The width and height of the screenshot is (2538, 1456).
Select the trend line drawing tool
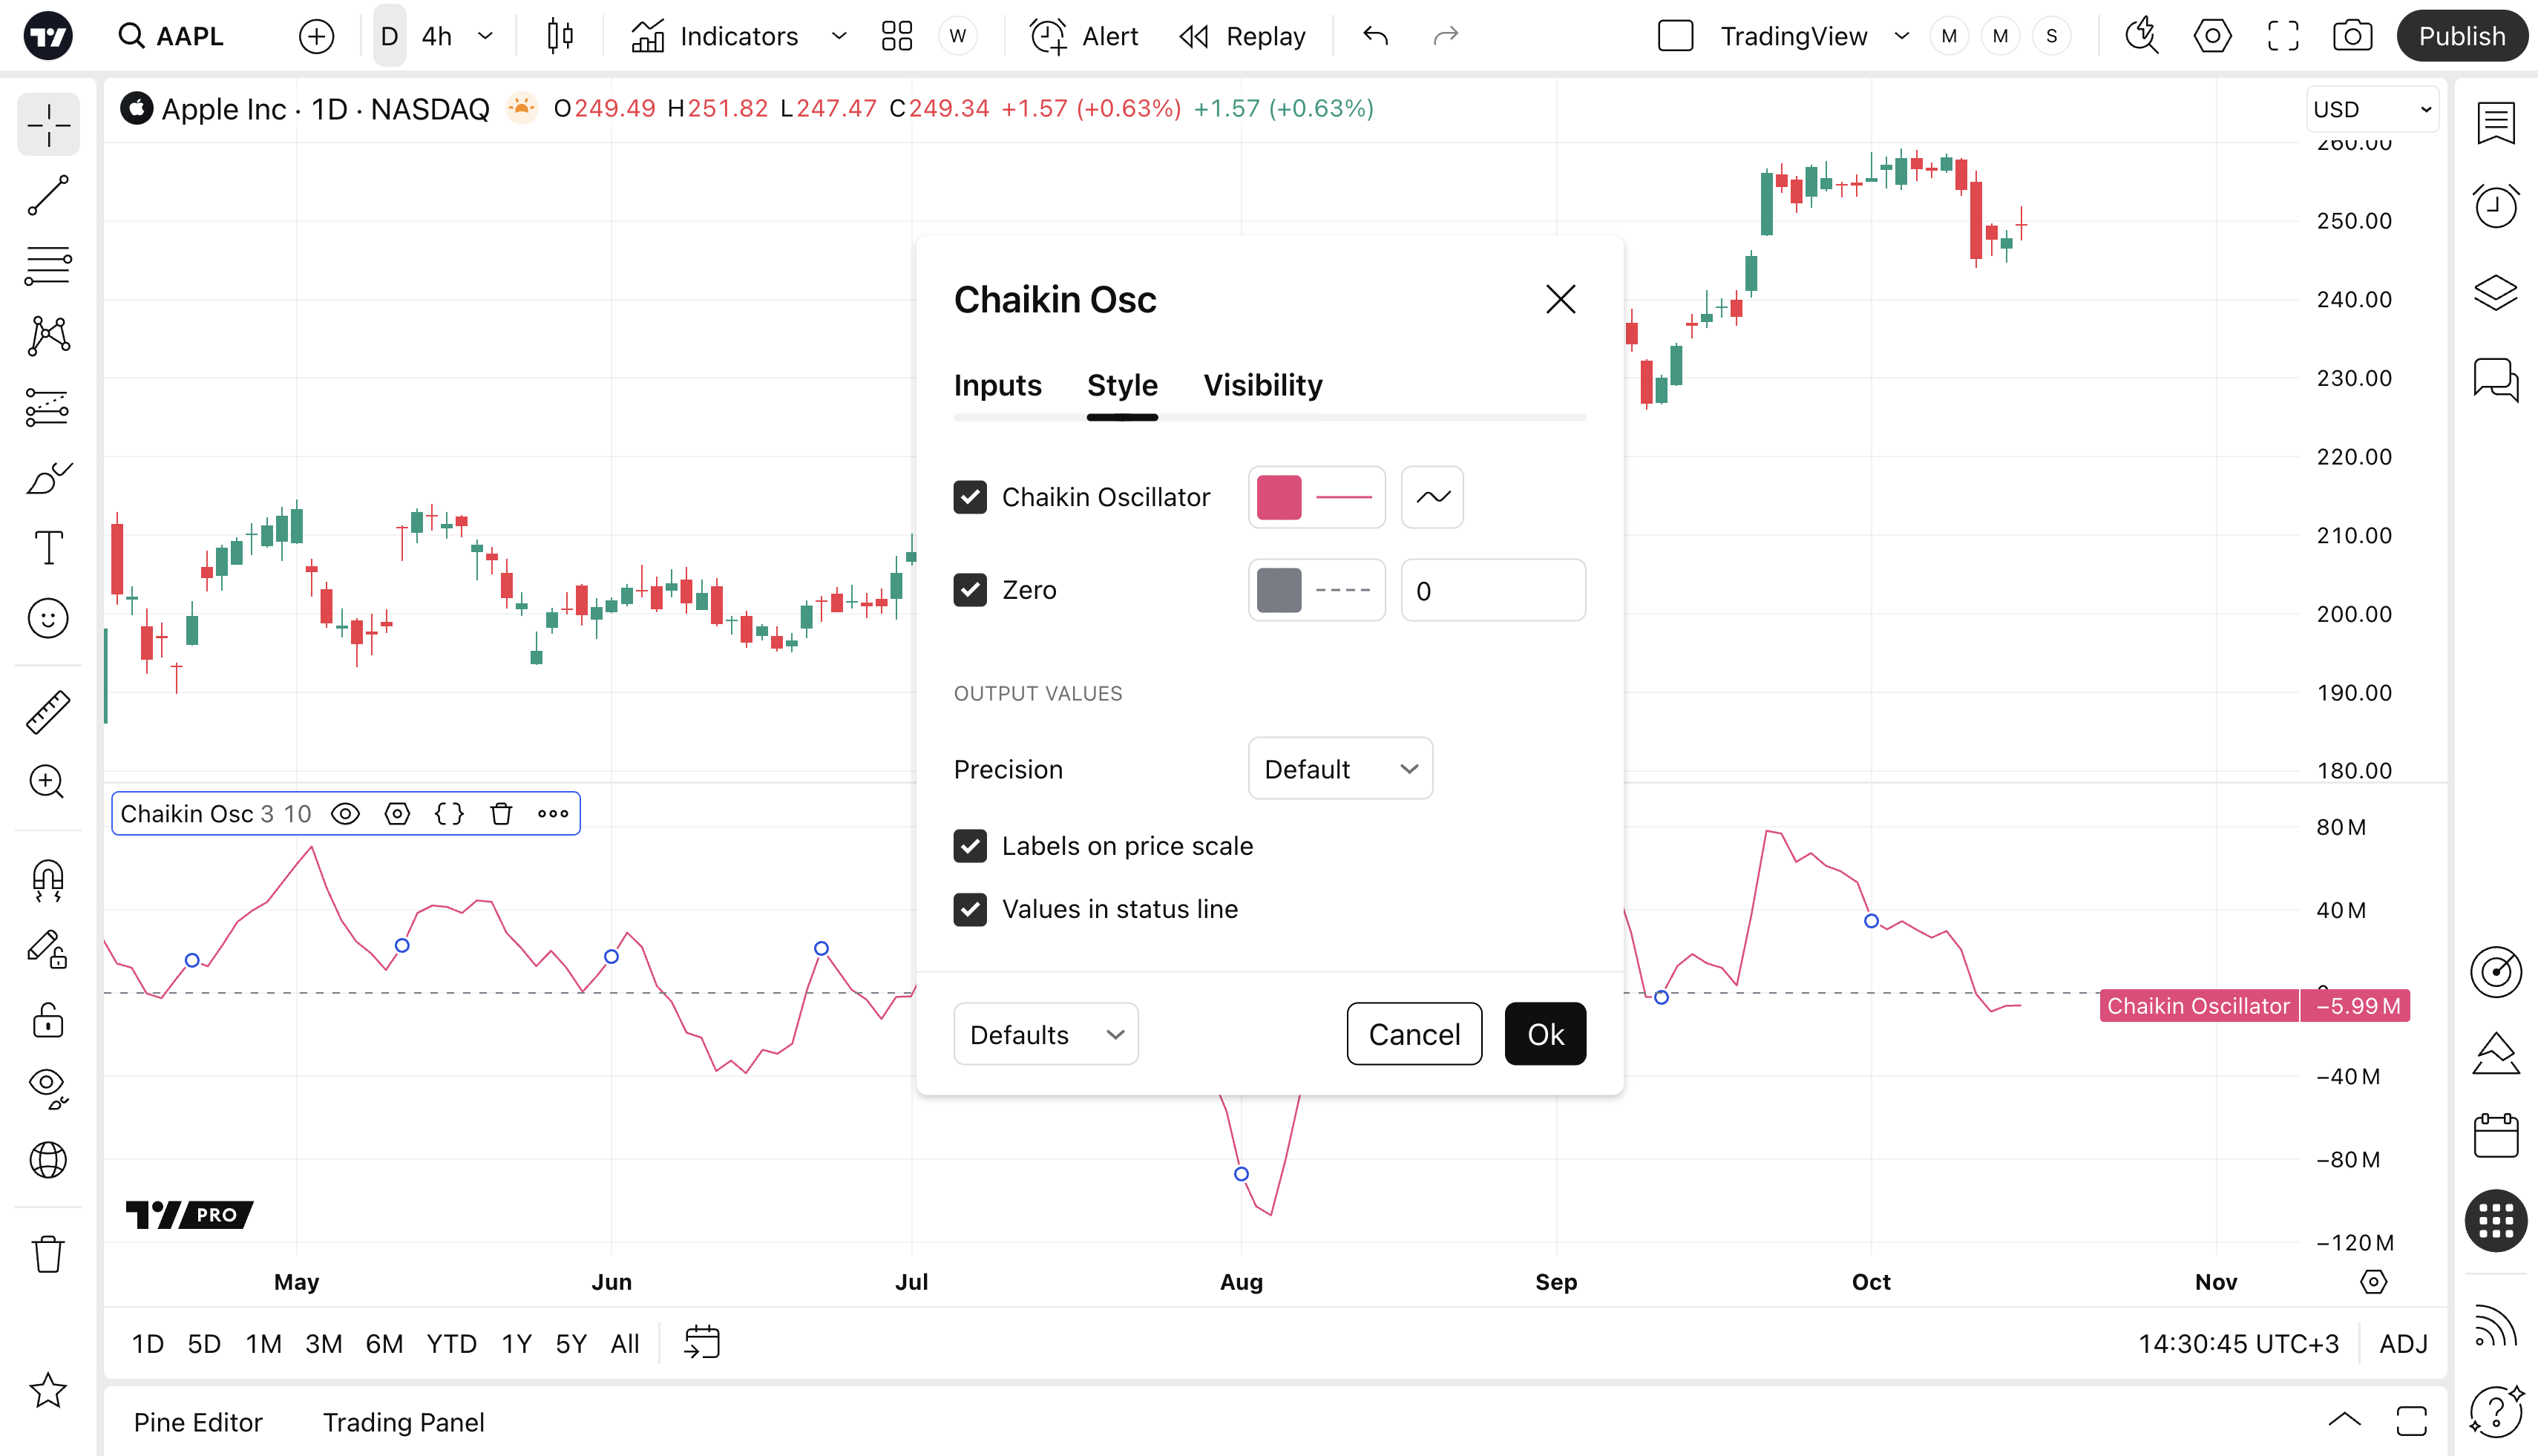click(48, 195)
